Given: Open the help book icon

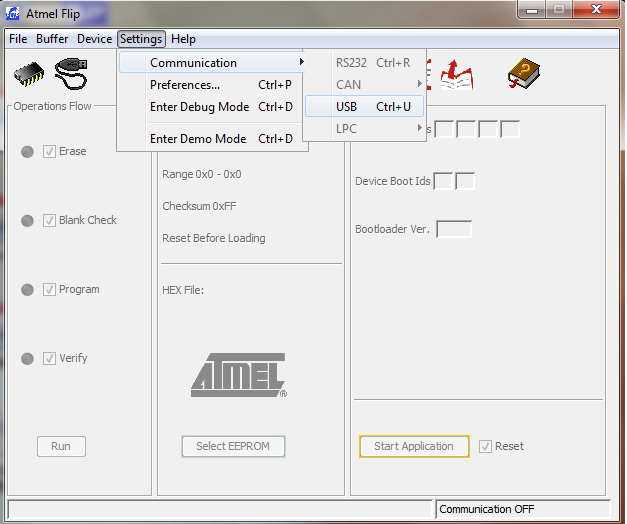Looking at the screenshot, I should 524,74.
